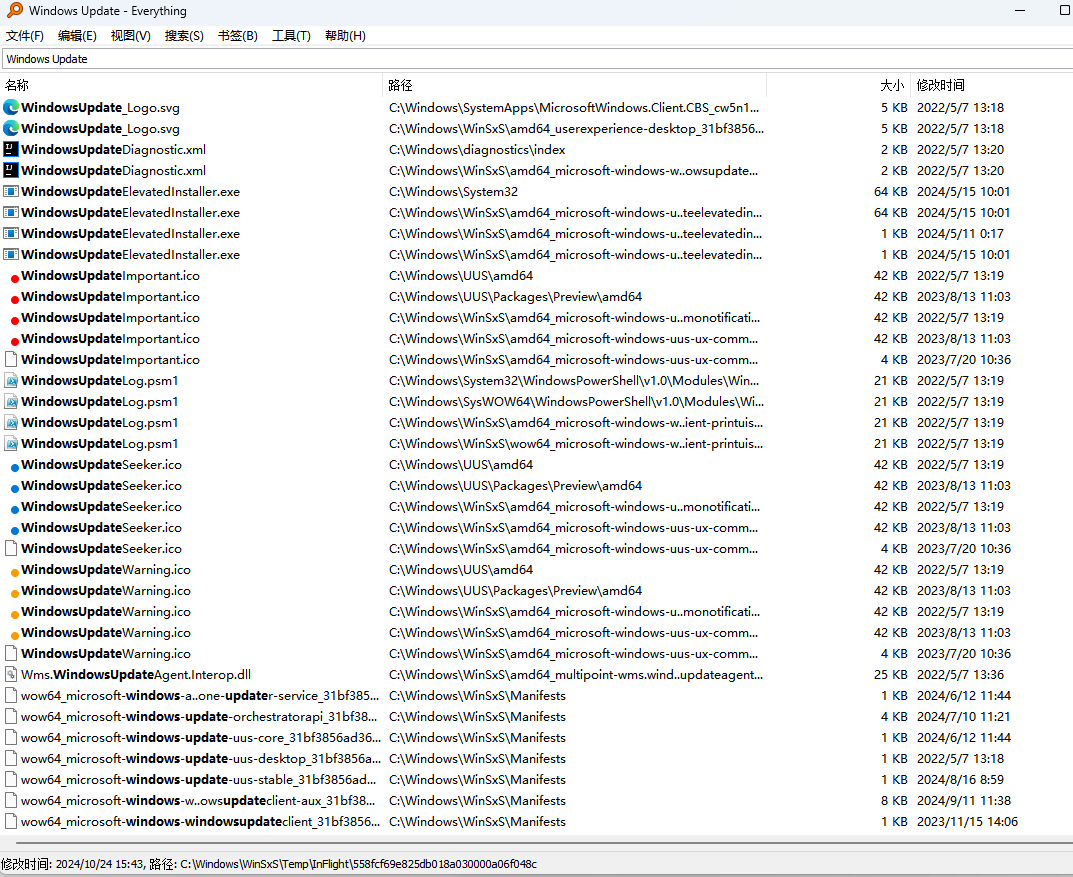Click blue icon of WindowsUpdateSeeker.ico in Packages\Preview\amd64
The width and height of the screenshot is (1073, 877).
14,488
